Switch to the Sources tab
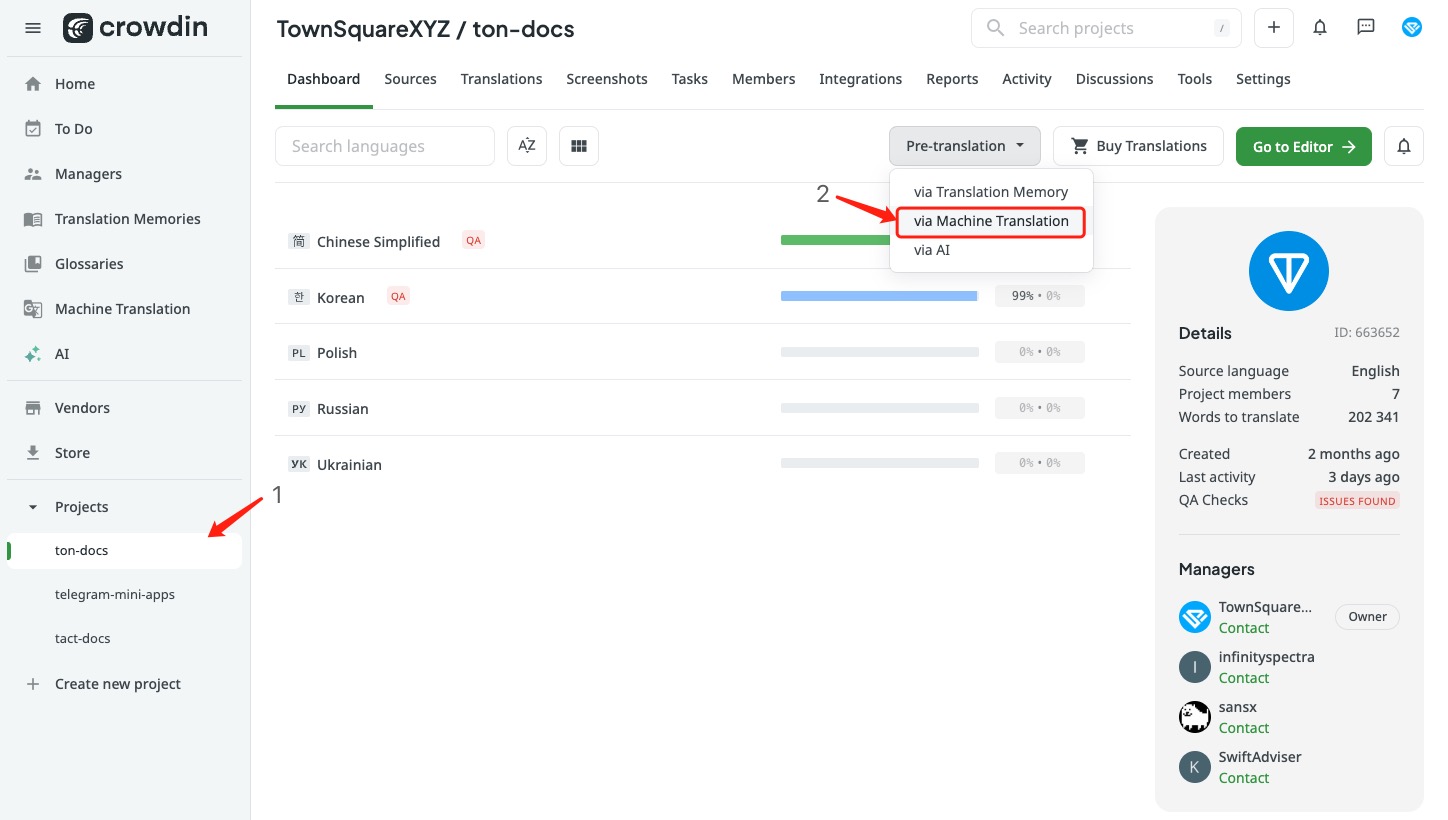 click(x=410, y=79)
